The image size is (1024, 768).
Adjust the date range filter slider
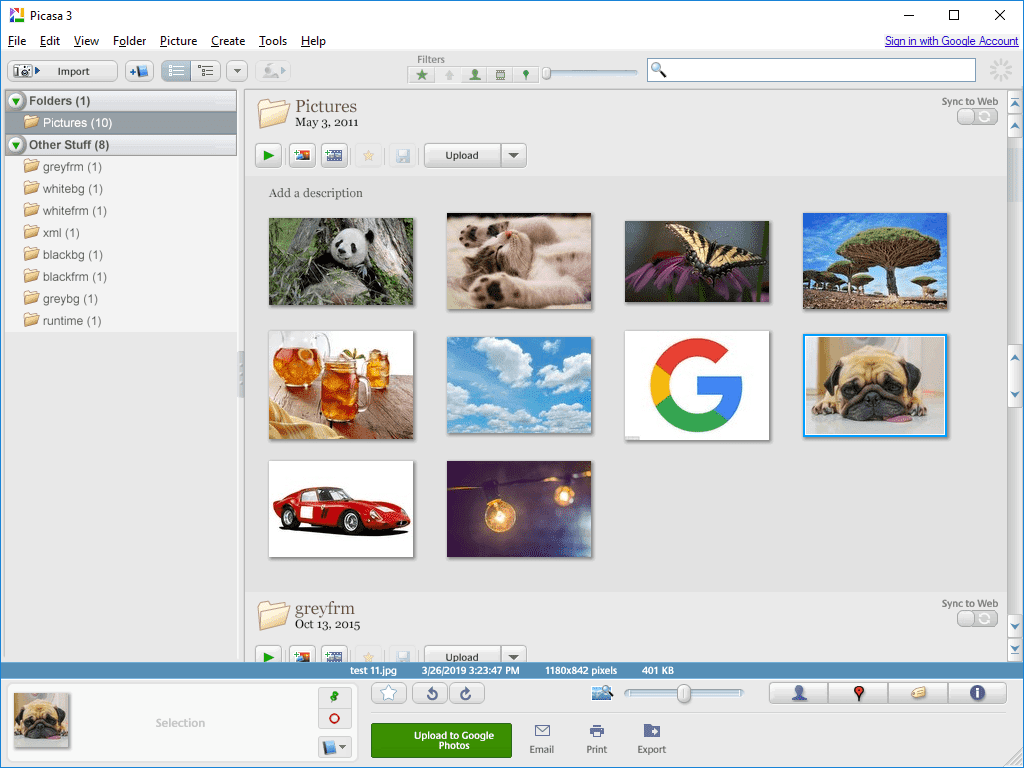click(547, 74)
